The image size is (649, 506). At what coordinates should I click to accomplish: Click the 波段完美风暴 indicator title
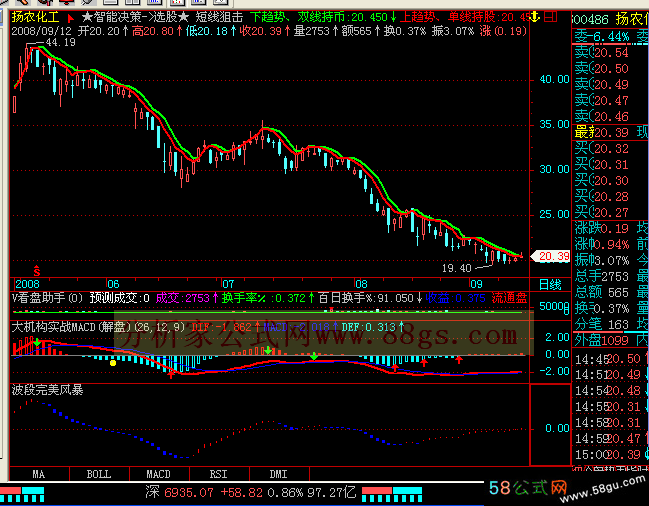click(48, 390)
